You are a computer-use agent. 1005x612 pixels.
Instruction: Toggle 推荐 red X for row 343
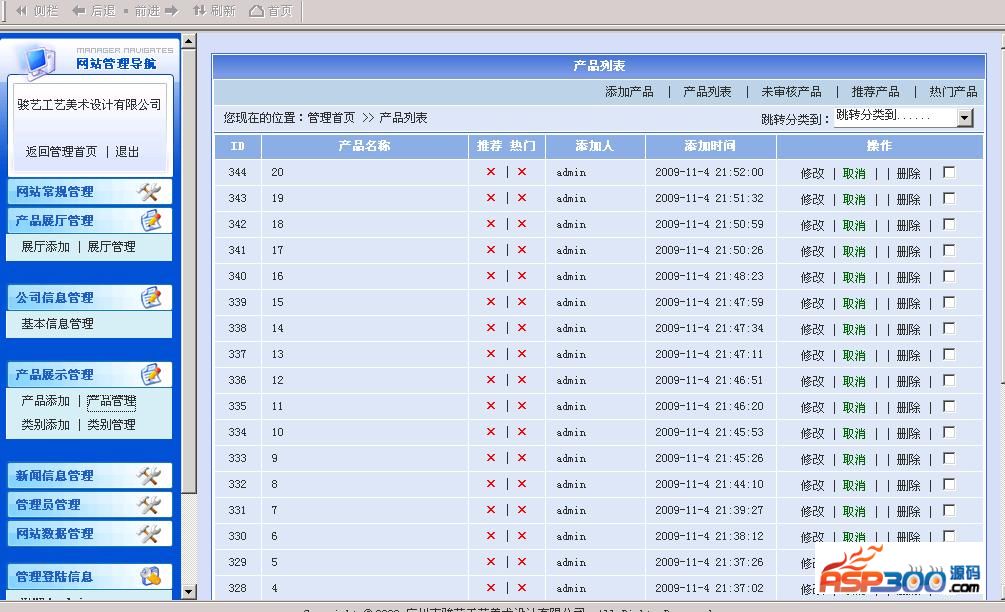pyautogui.click(x=491, y=198)
